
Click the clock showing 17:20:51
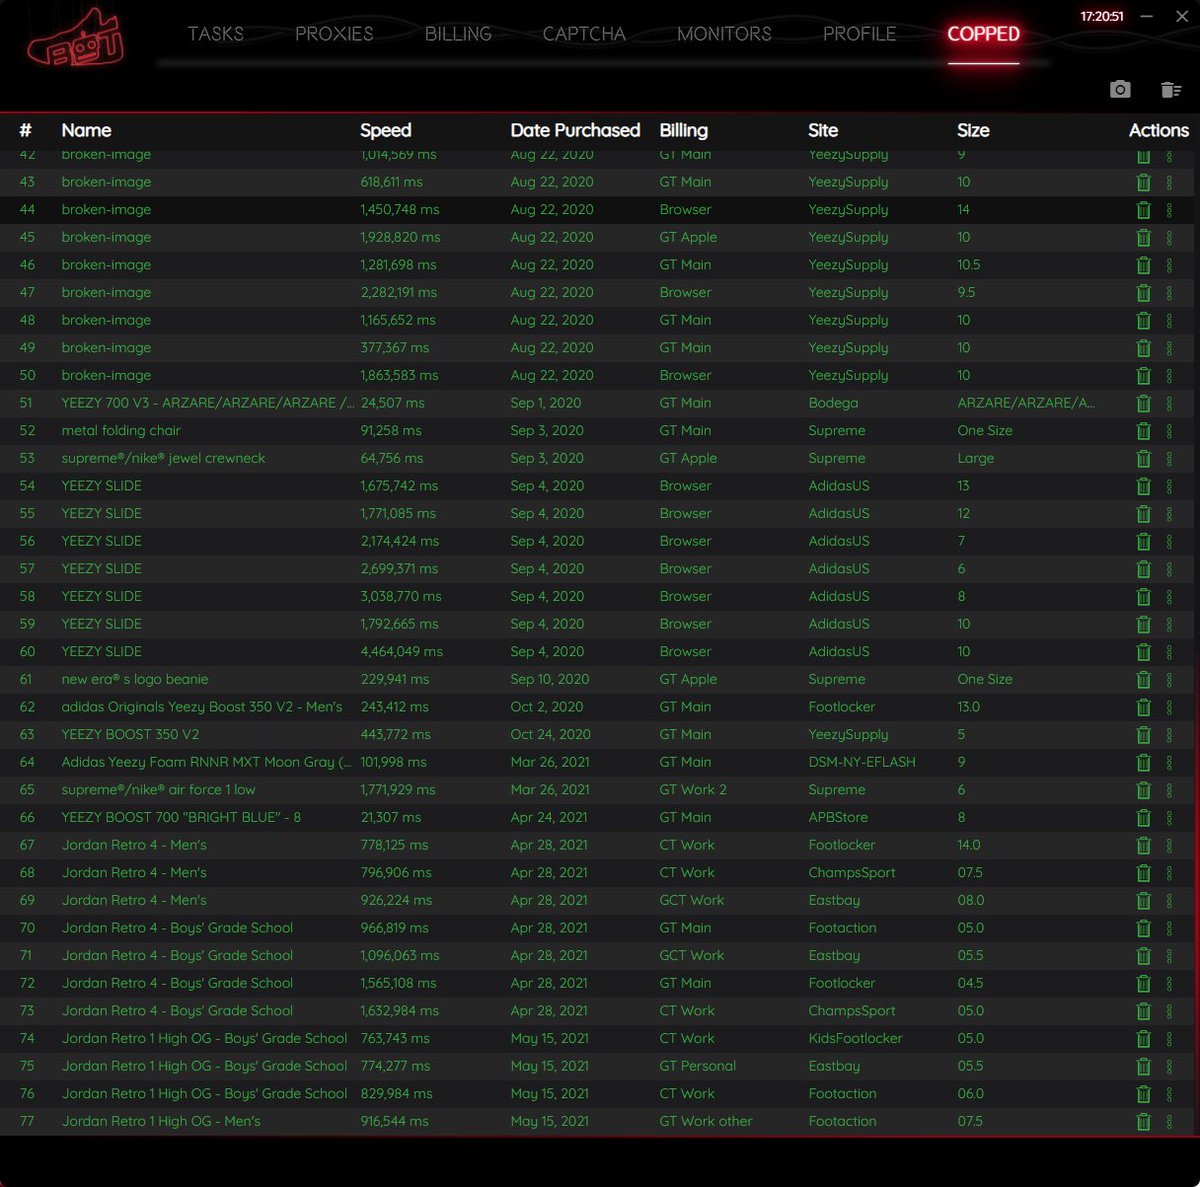1102,17
